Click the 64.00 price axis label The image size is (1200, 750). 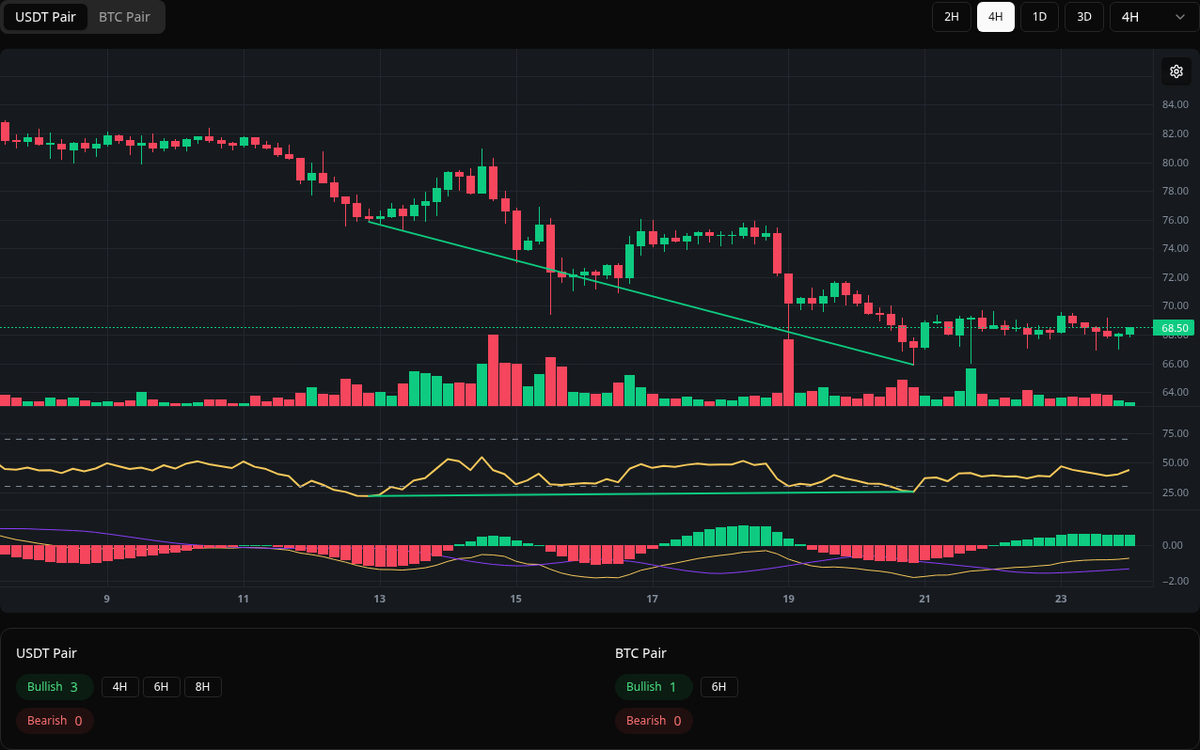coord(1174,392)
